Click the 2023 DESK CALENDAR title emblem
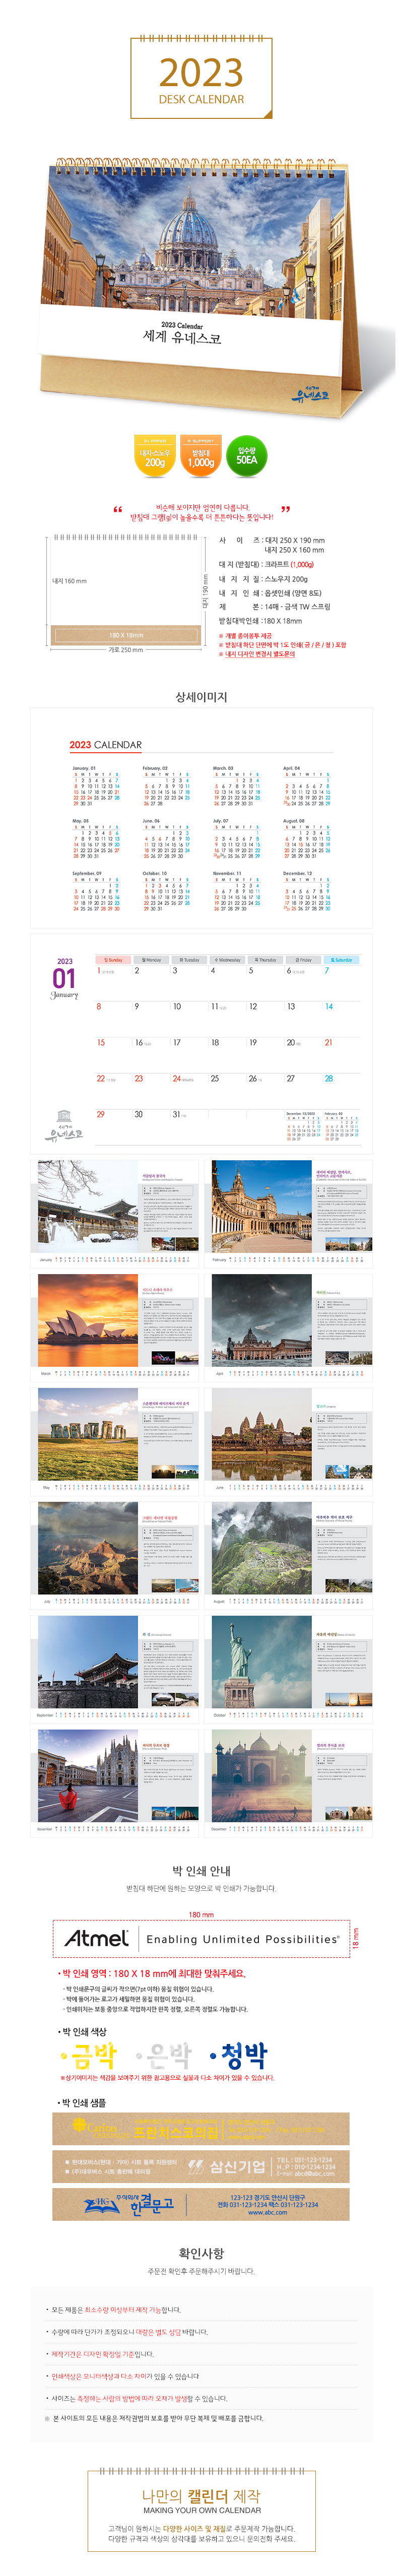The width and height of the screenshot is (403, 2576). [201, 79]
